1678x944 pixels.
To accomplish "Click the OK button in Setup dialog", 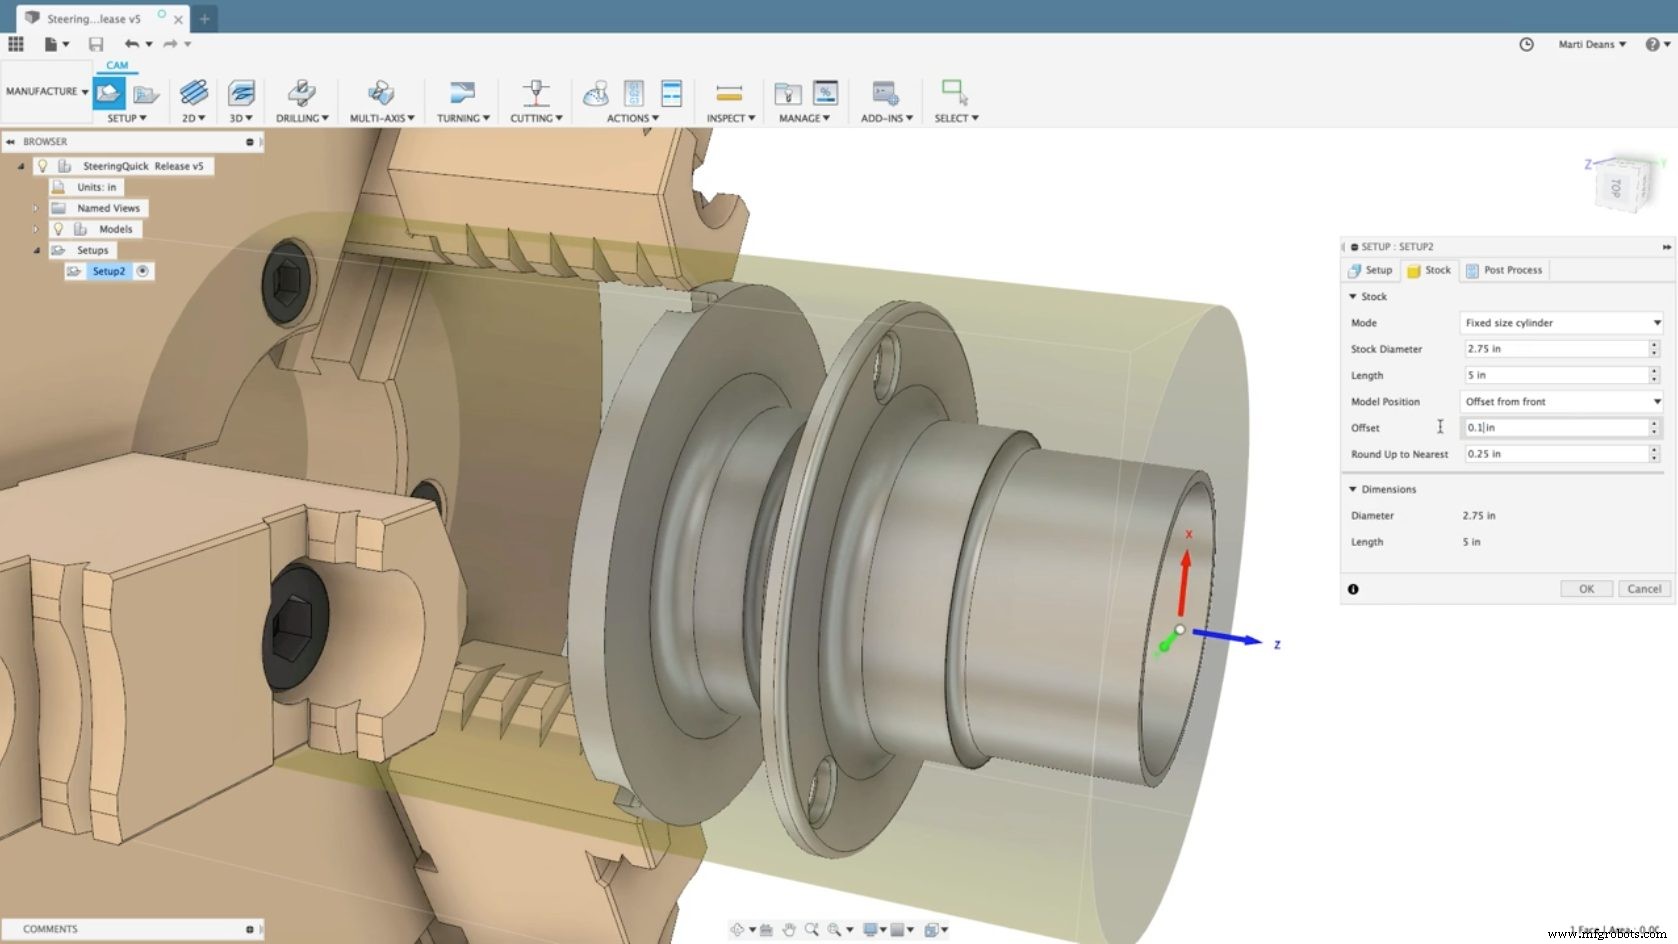I will (1586, 588).
